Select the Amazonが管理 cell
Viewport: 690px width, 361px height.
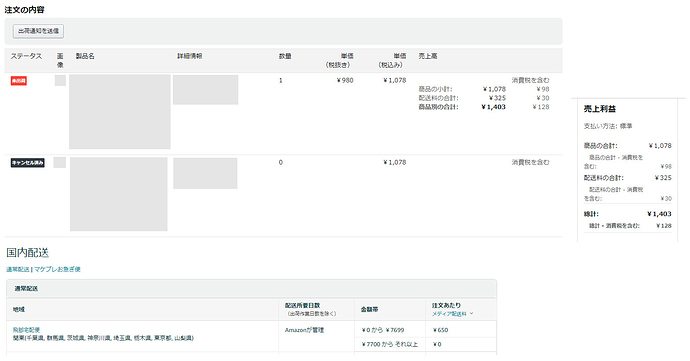click(305, 330)
